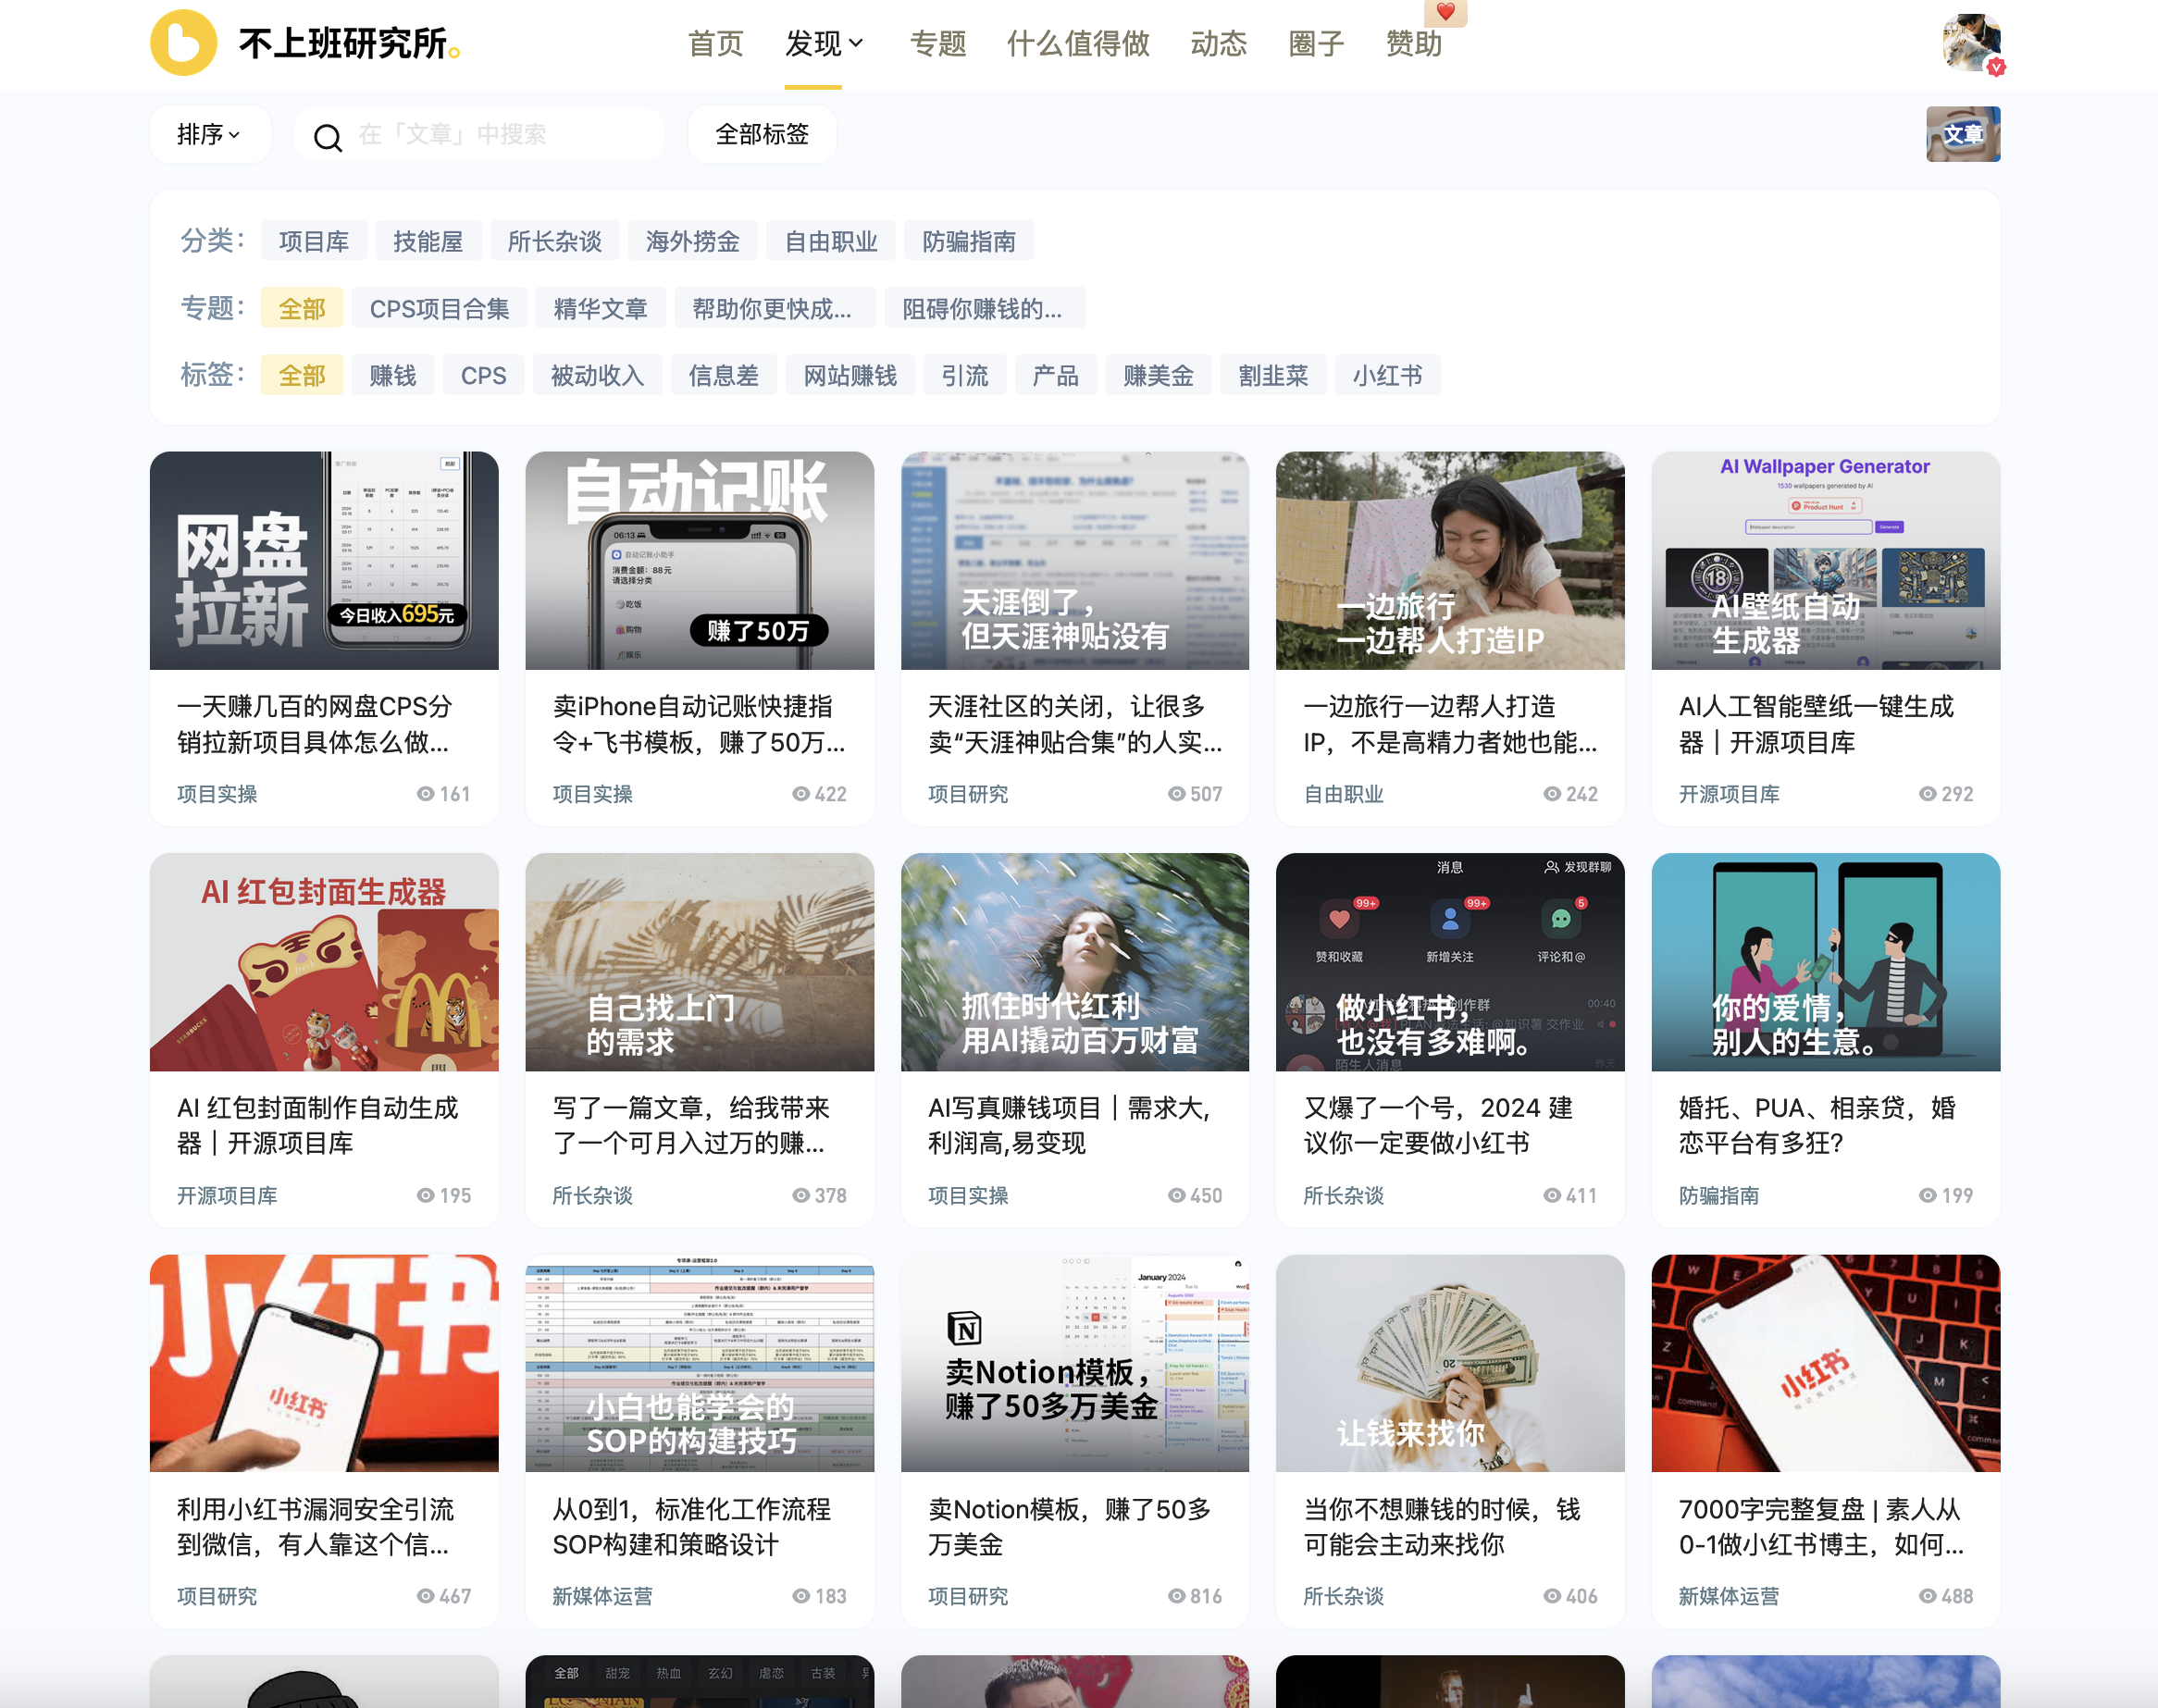Image resolution: width=2158 pixels, height=1708 pixels.
Task: Filter by 自由职业 category
Action: coord(831,241)
